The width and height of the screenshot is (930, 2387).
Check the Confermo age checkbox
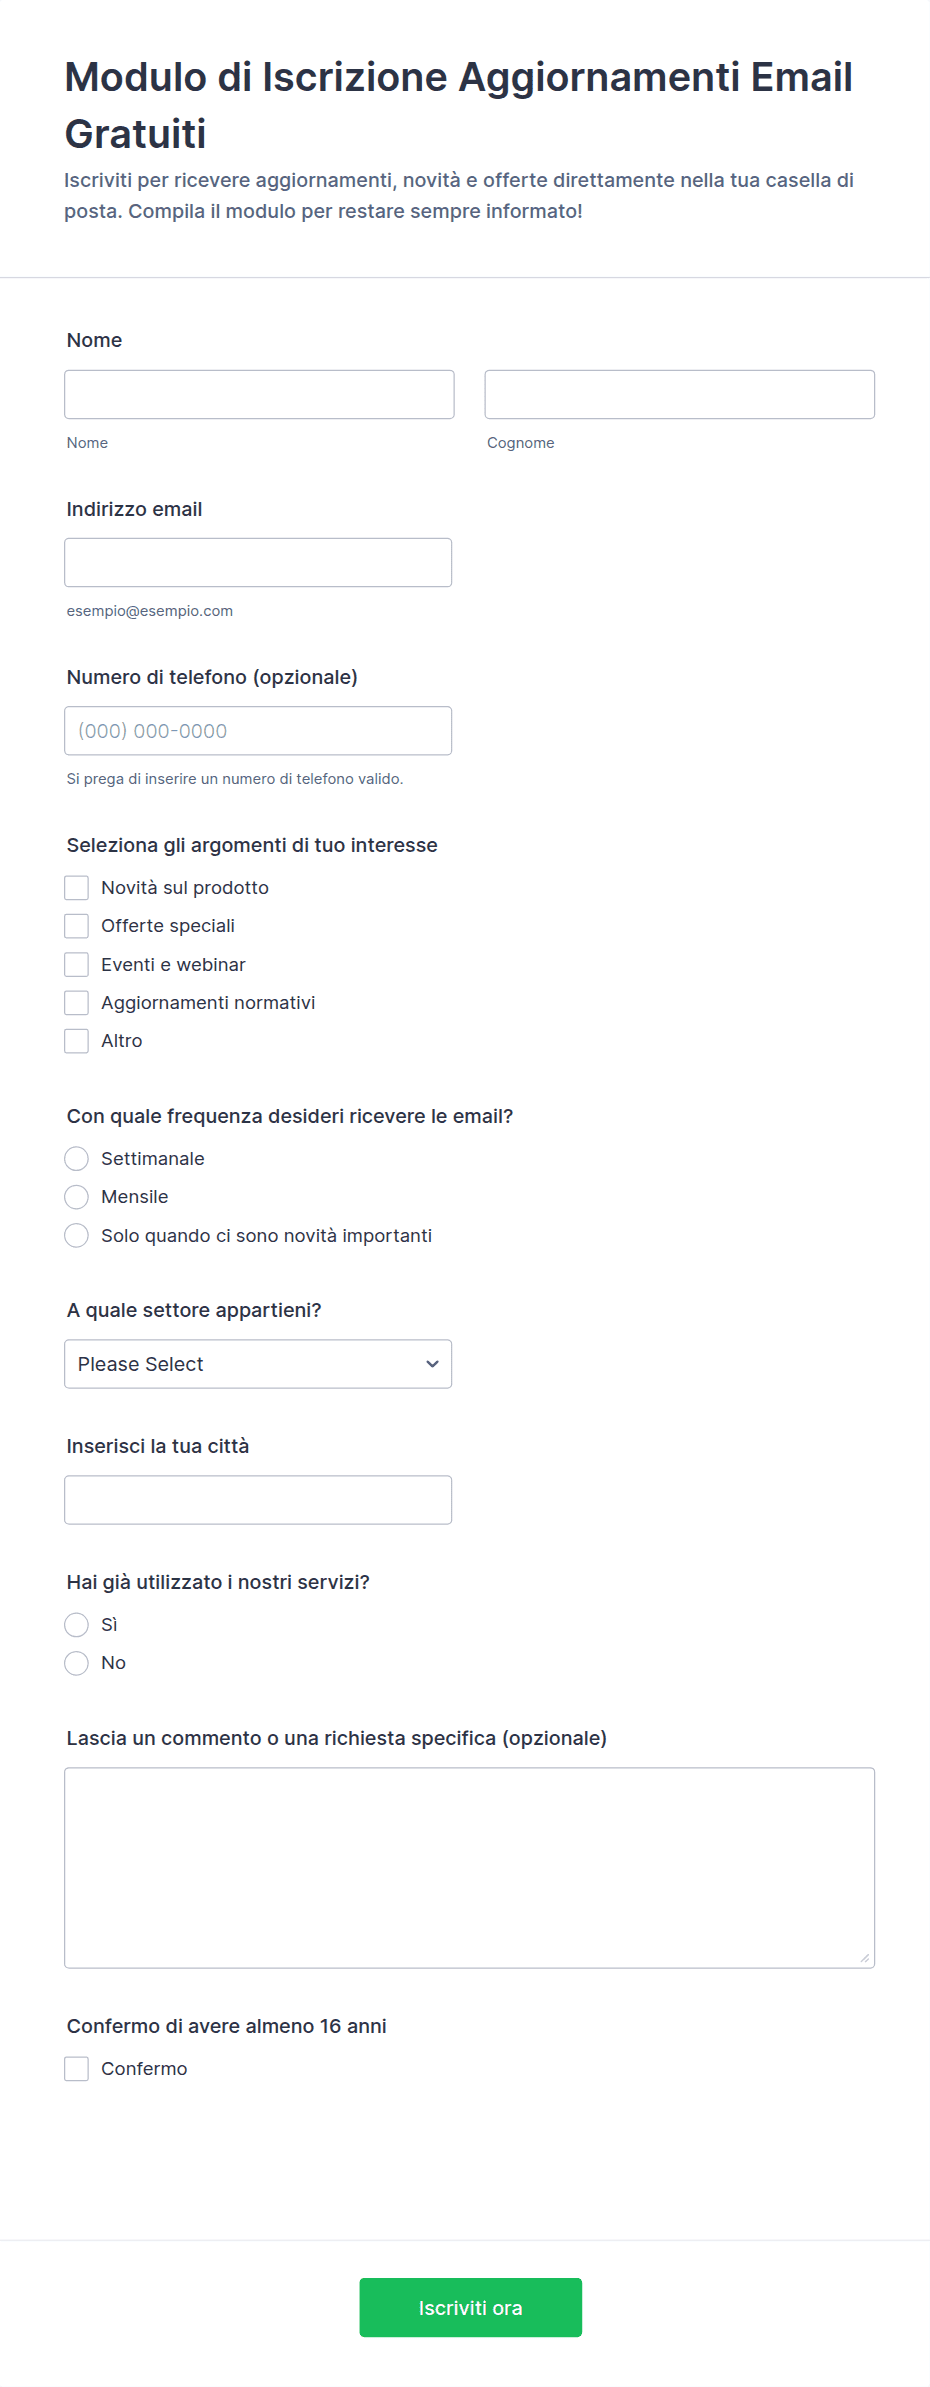[x=77, y=2068]
